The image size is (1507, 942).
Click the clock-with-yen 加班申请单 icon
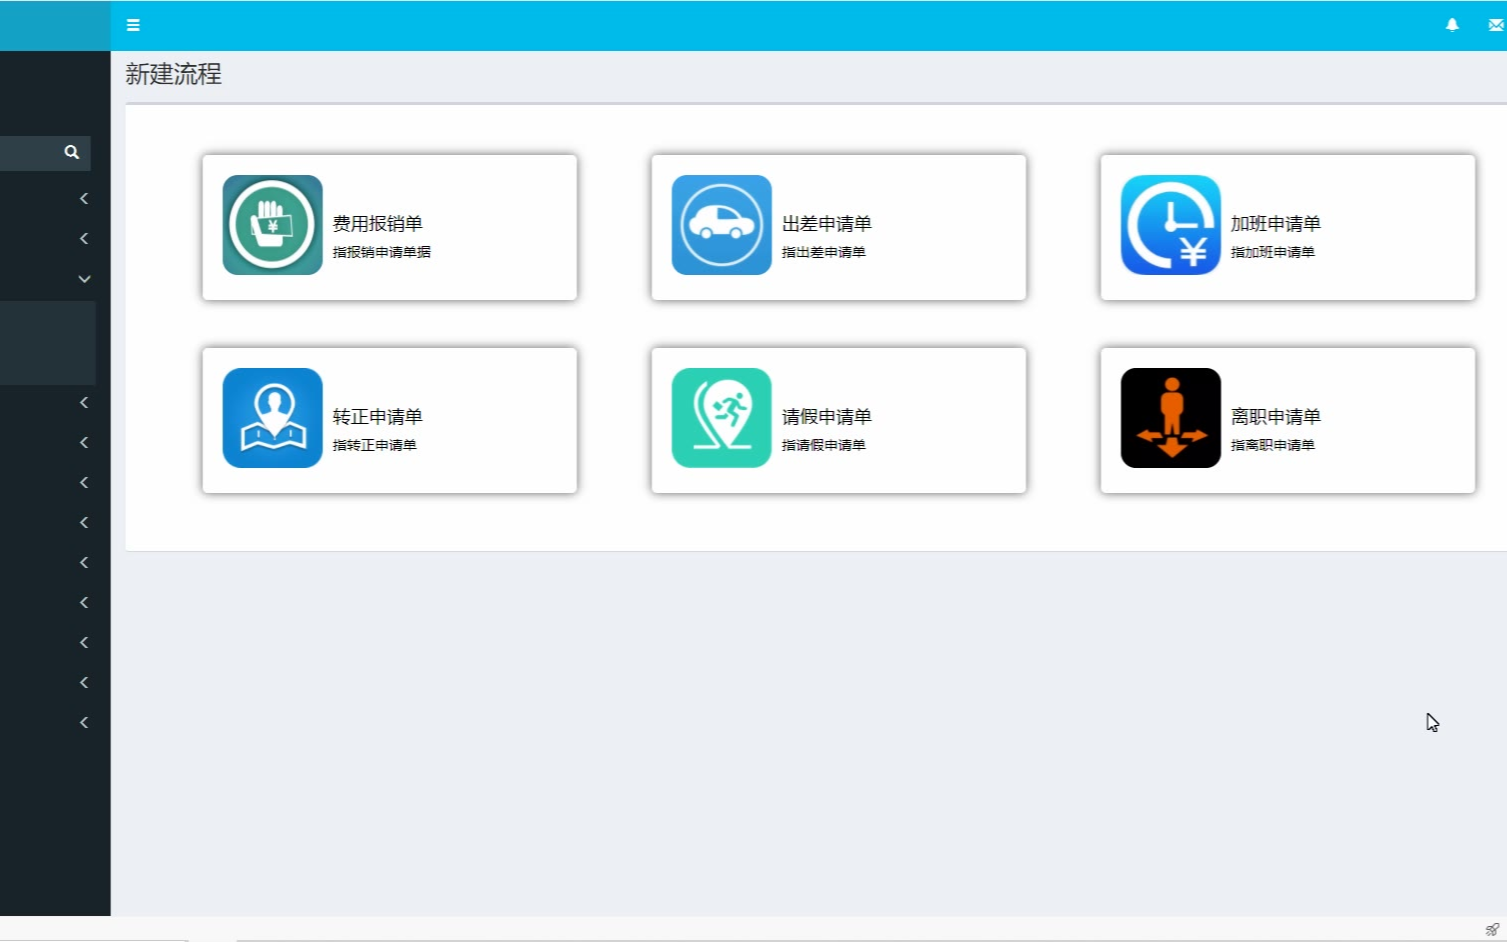pos(1170,225)
